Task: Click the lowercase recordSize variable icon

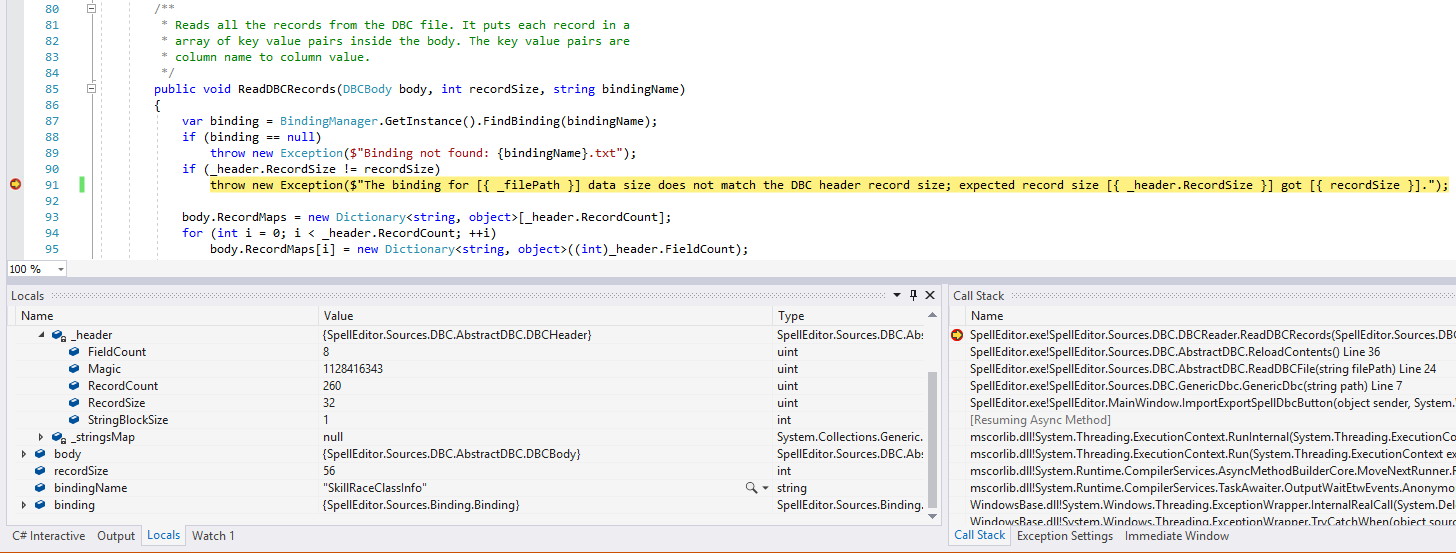Action: [x=41, y=471]
